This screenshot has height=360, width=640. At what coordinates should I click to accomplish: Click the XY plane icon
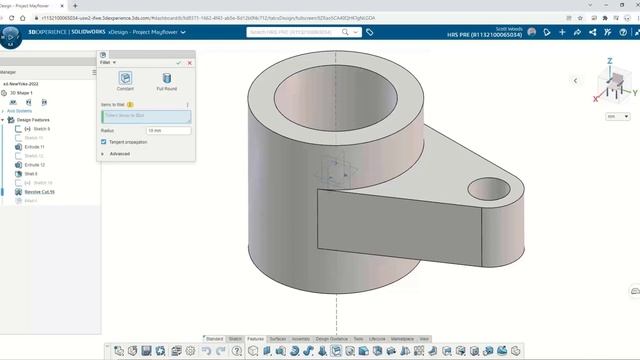(13, 102)
